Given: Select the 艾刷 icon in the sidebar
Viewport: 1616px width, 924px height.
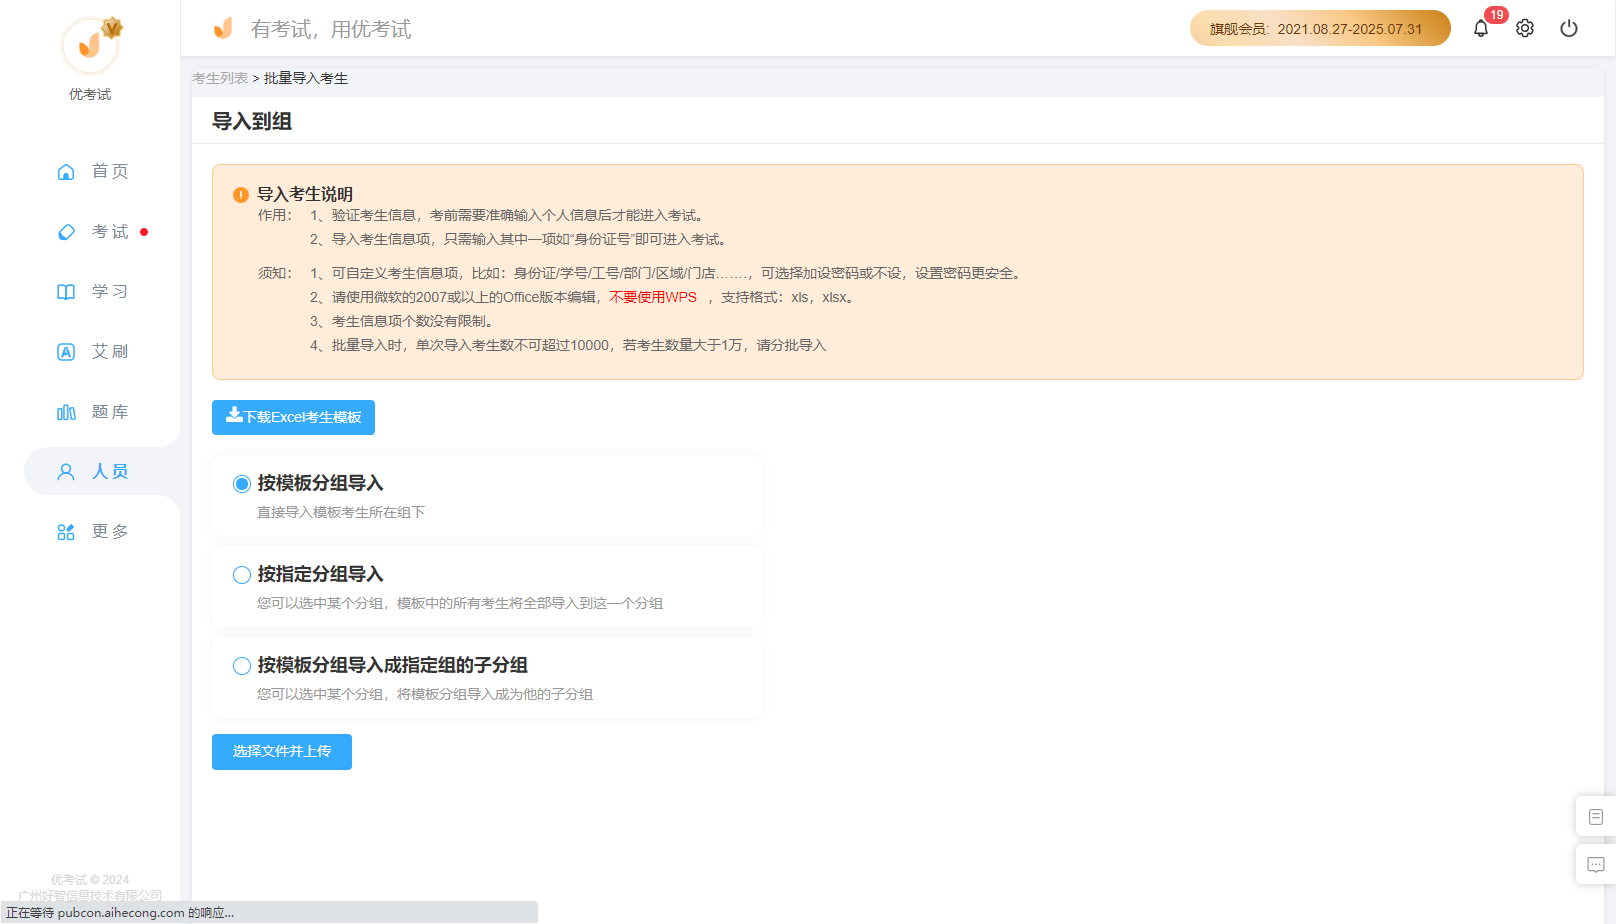Looking at the screenshot, I should pyautogui.click(x=66, y=352).
